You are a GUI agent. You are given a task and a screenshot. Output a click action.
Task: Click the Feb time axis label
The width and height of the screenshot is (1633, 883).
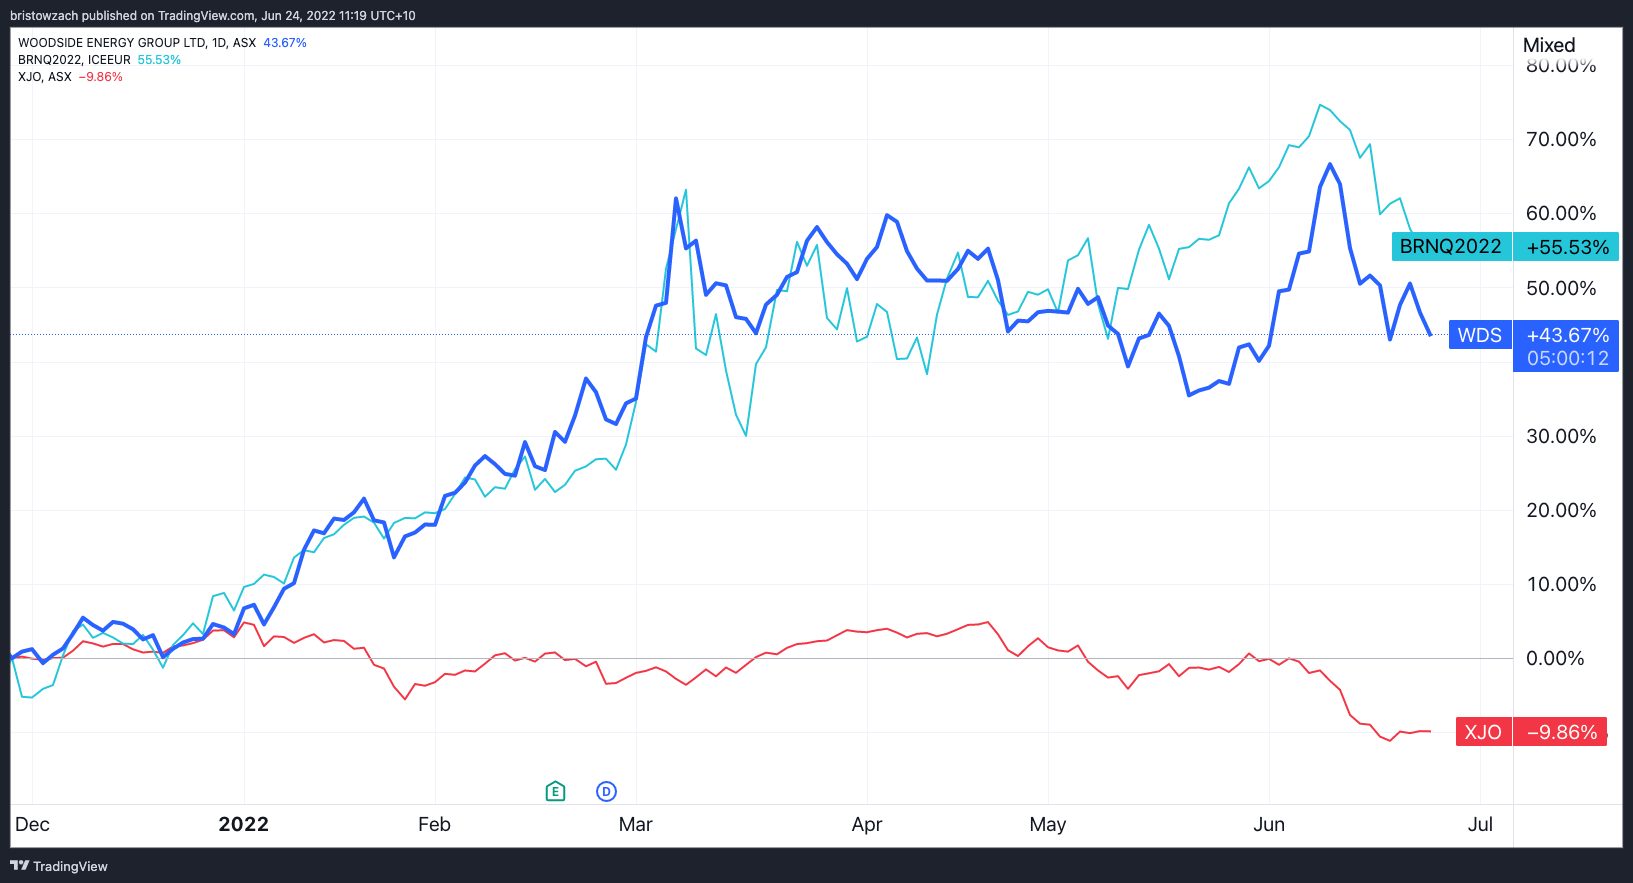click(x=434, y=824)
